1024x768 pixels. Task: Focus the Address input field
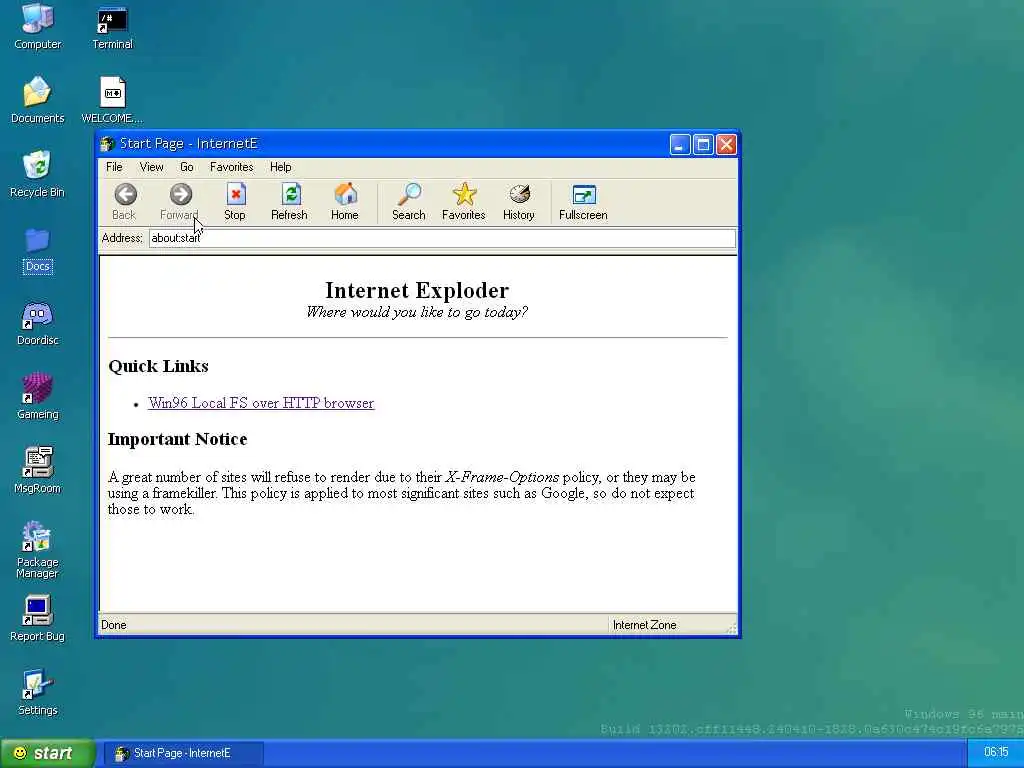[442, 238]
